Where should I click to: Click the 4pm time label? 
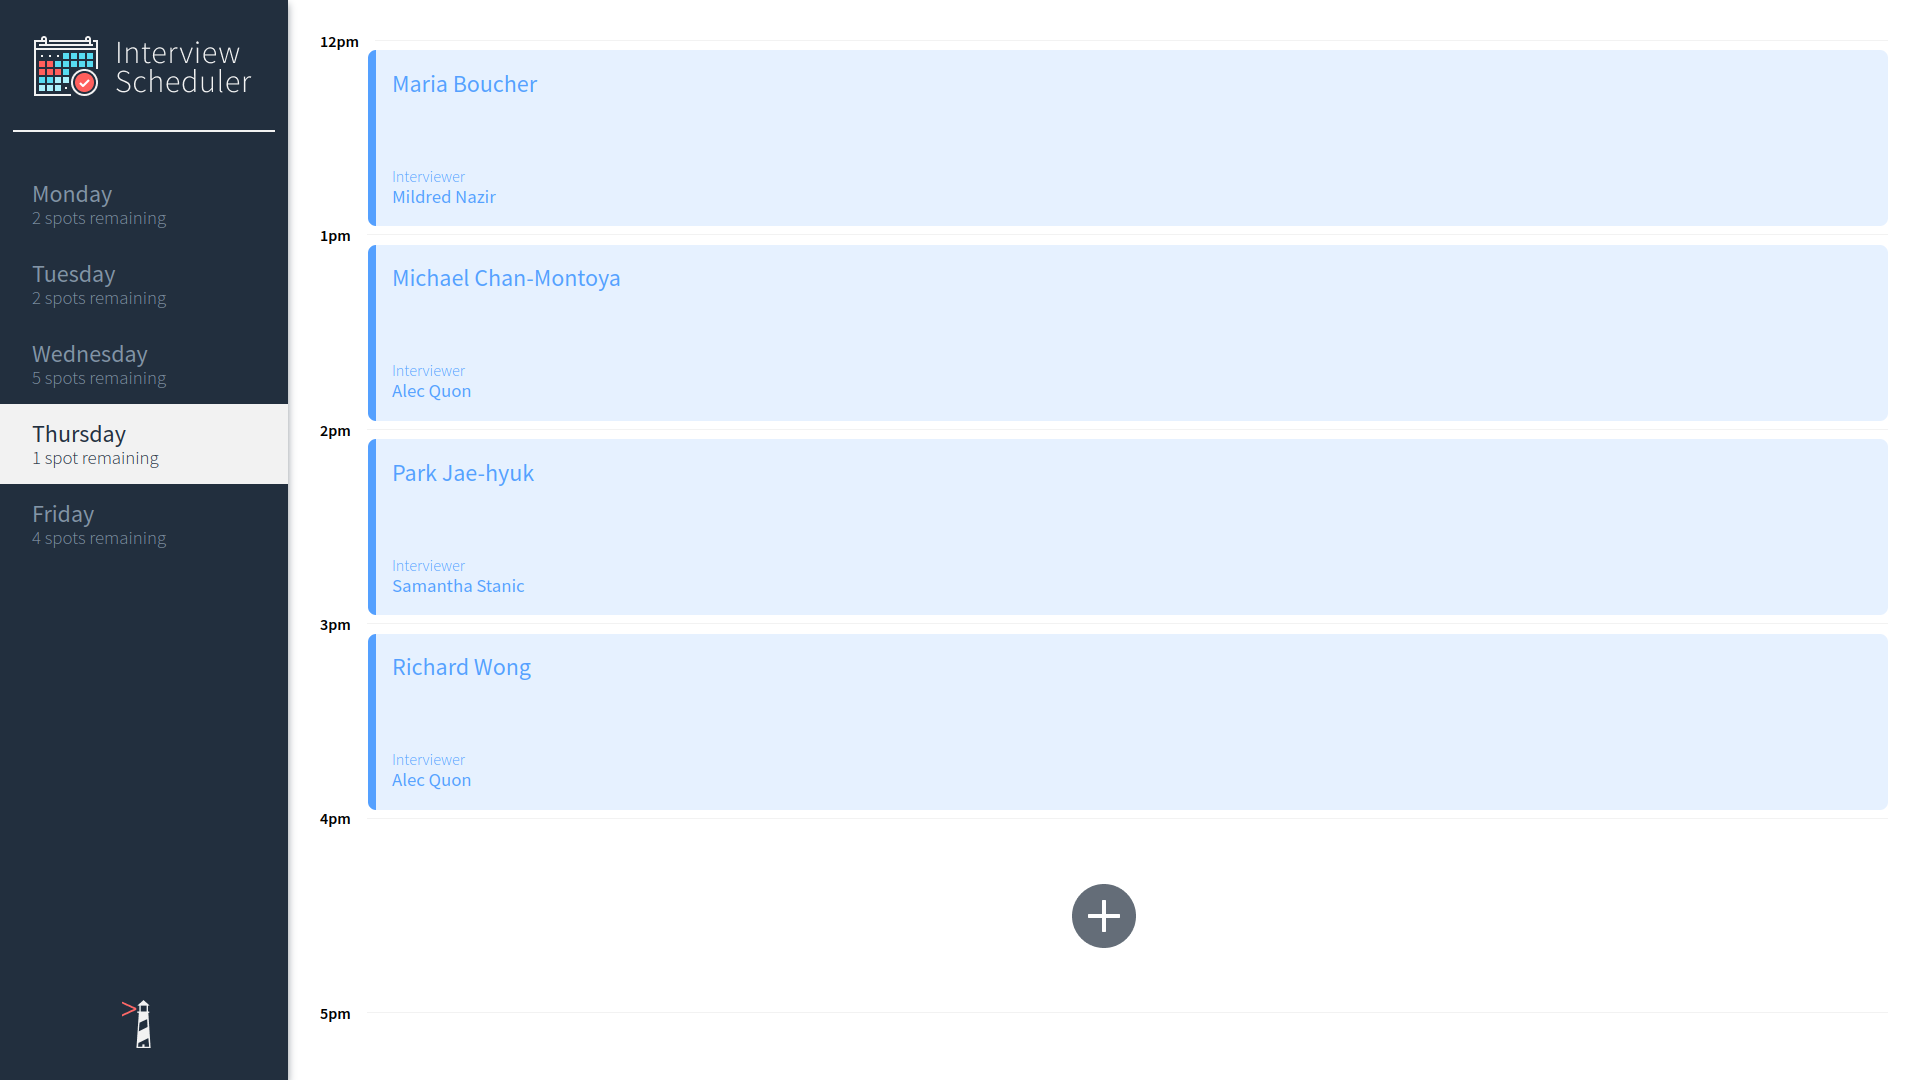[335, 819]
